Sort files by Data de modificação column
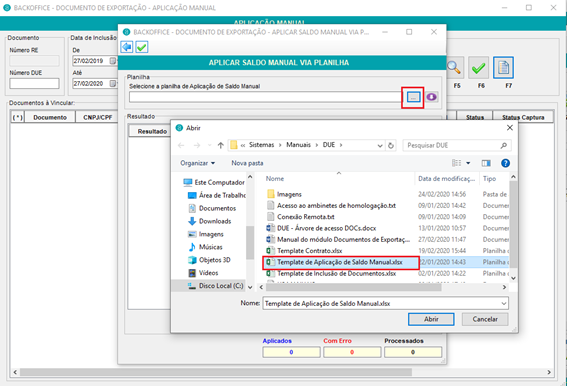 (447, 179)
